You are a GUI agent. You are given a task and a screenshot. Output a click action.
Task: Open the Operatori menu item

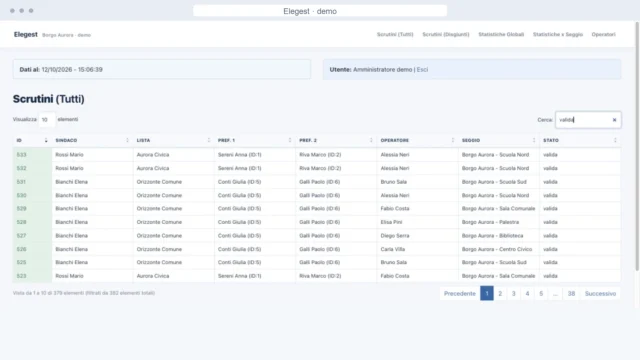coord(603,35)
